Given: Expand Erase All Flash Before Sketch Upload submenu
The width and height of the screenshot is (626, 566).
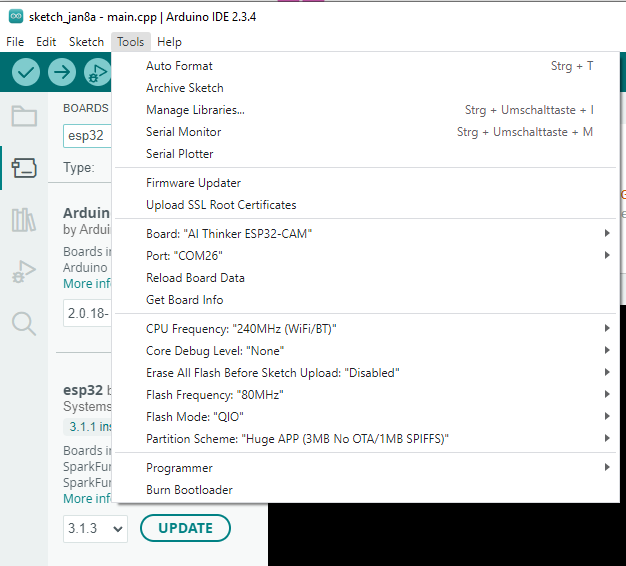Looking at the screenshot, I should [x=367, y=373].
